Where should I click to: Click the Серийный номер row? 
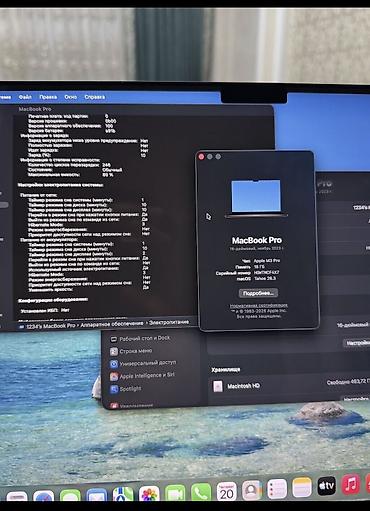pyautogui.click(x=247, y=273)
